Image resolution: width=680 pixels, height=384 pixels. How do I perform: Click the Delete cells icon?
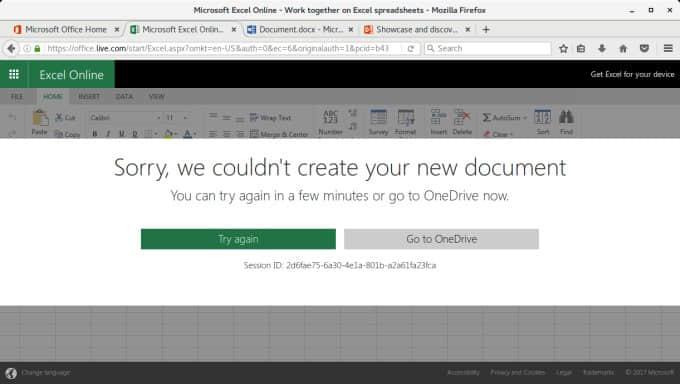(462, 117)
